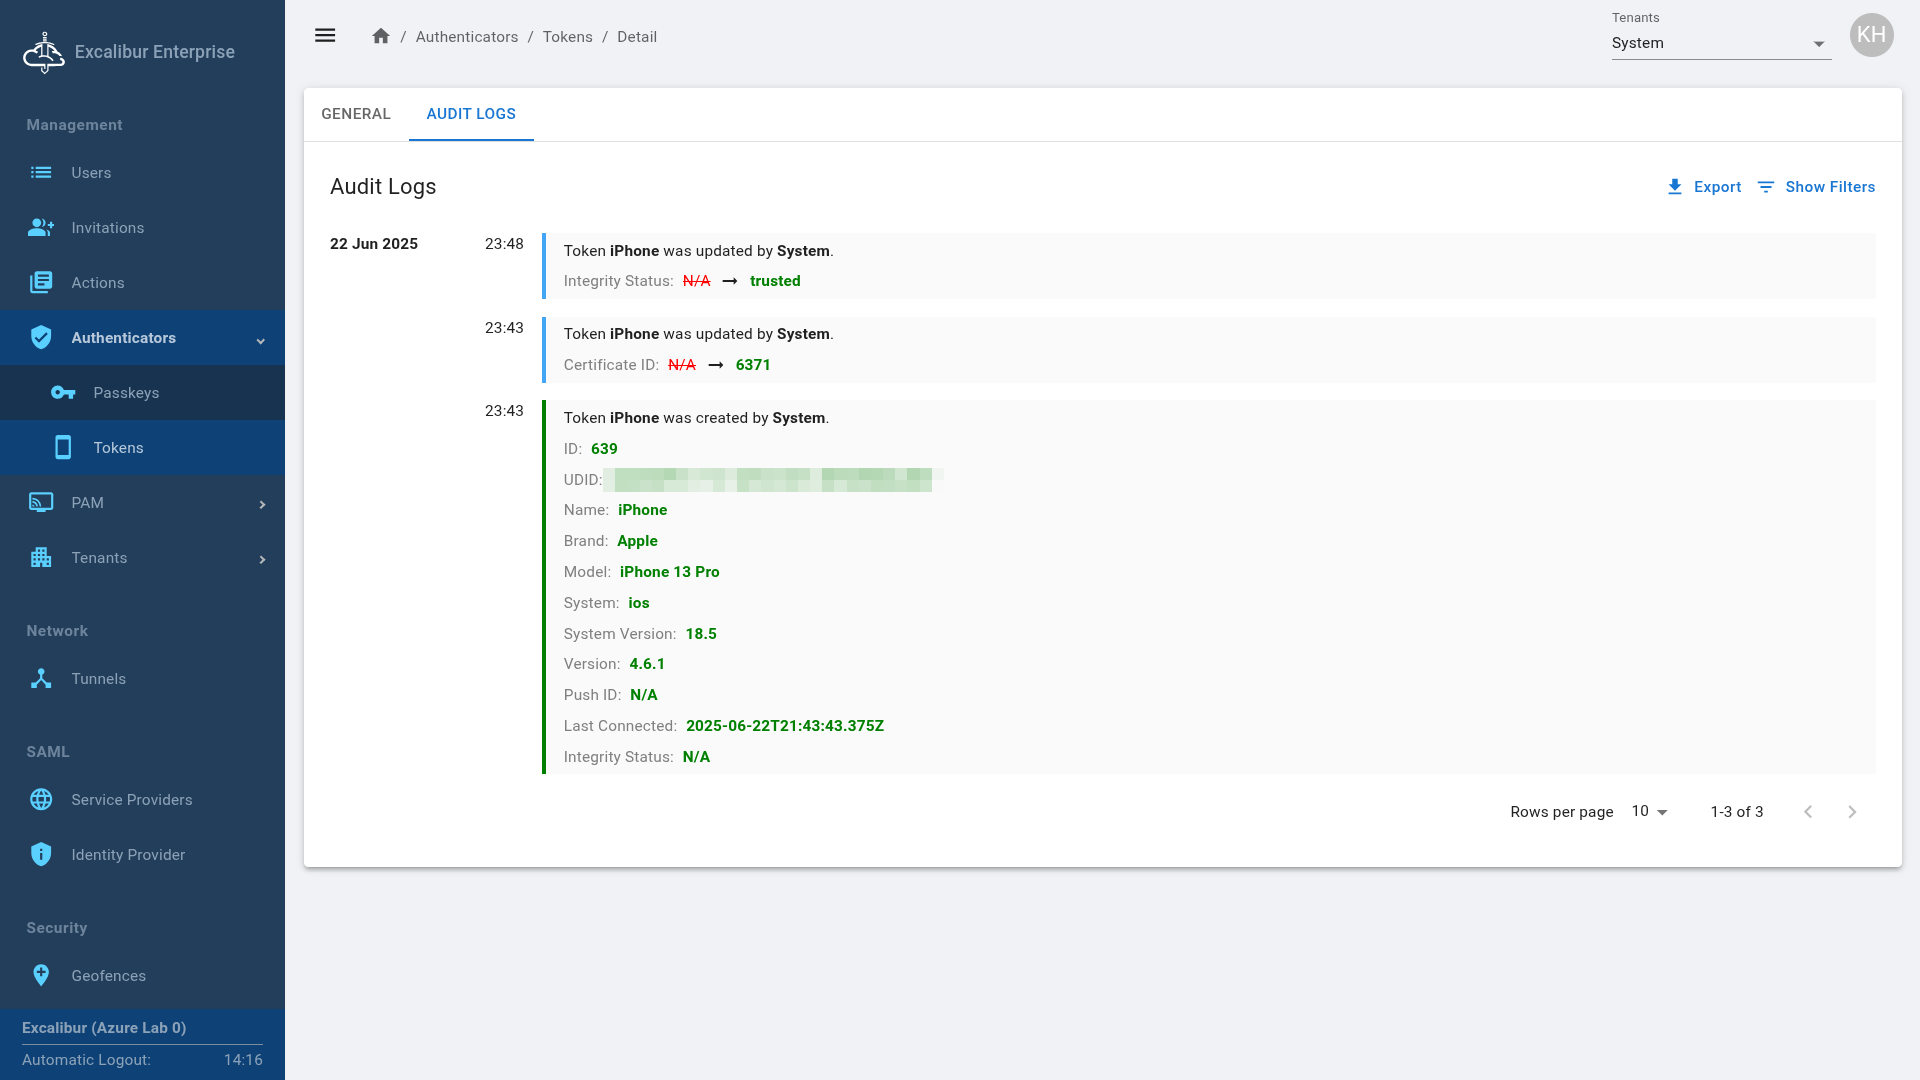Viewport: 1920px width, 1080px height.
Task: Open Users list in sidebar
Action: pos(91,173)
